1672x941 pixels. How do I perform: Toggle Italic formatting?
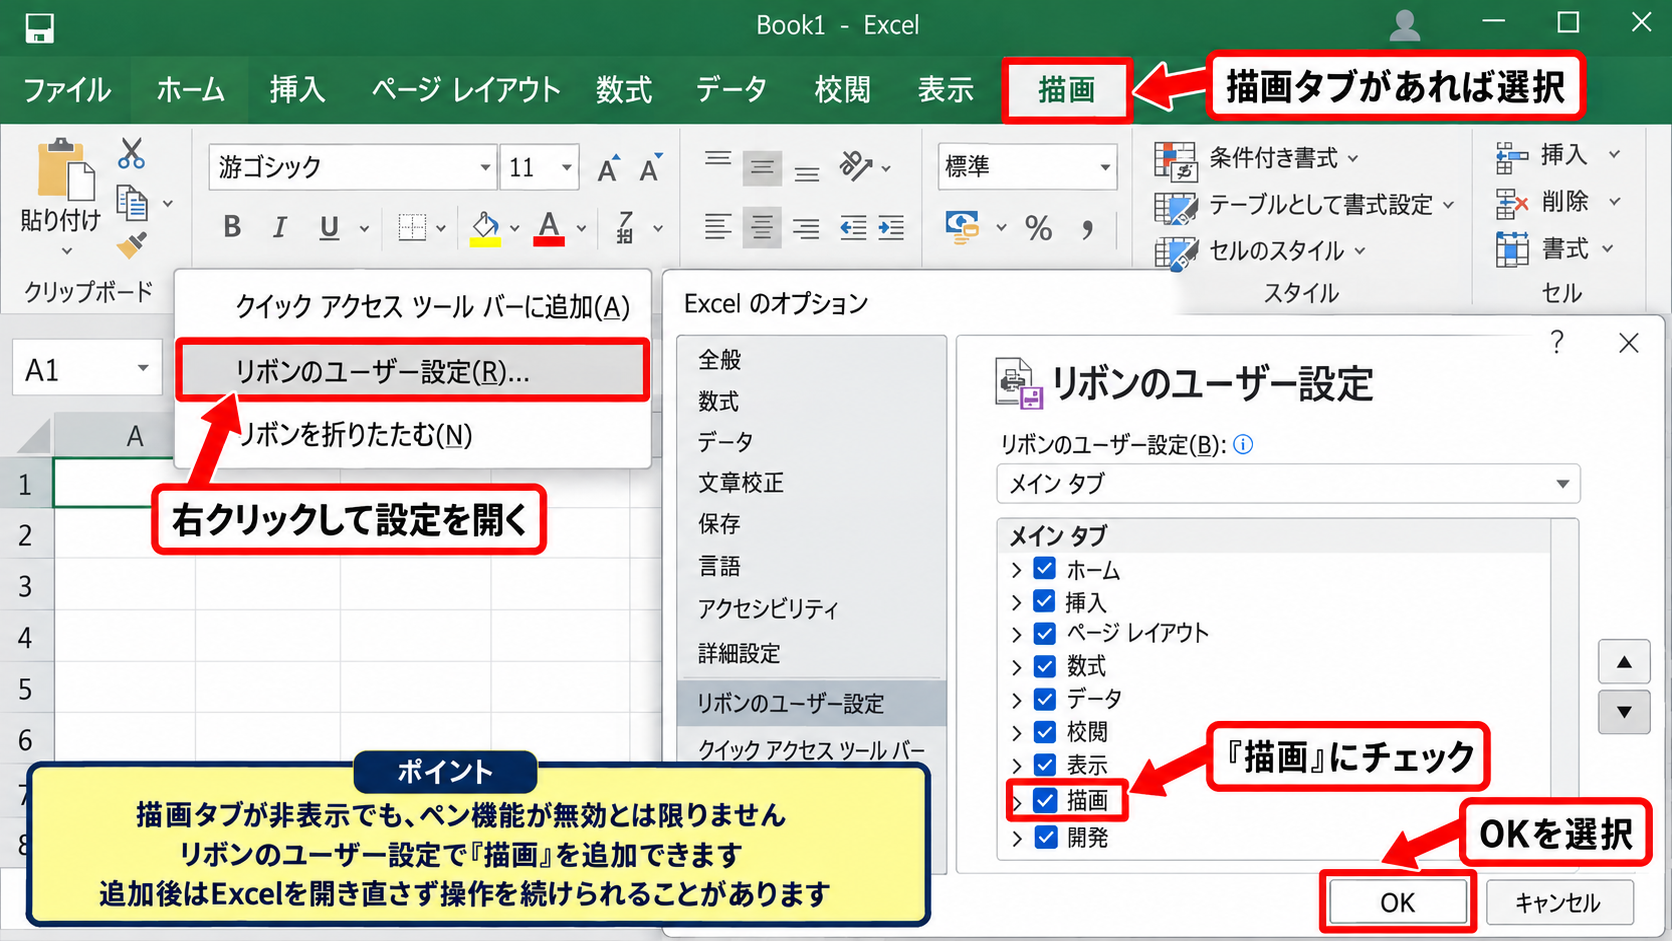tap(280, 227)
